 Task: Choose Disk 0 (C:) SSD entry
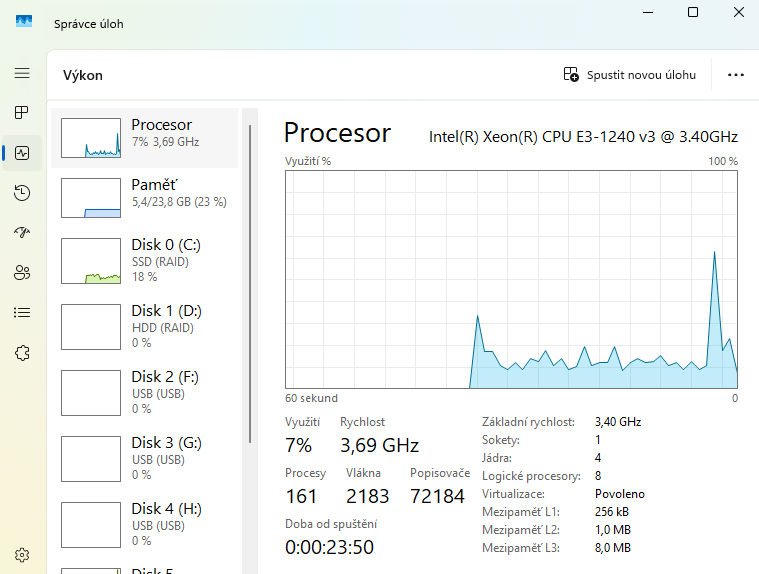(145, 260)
